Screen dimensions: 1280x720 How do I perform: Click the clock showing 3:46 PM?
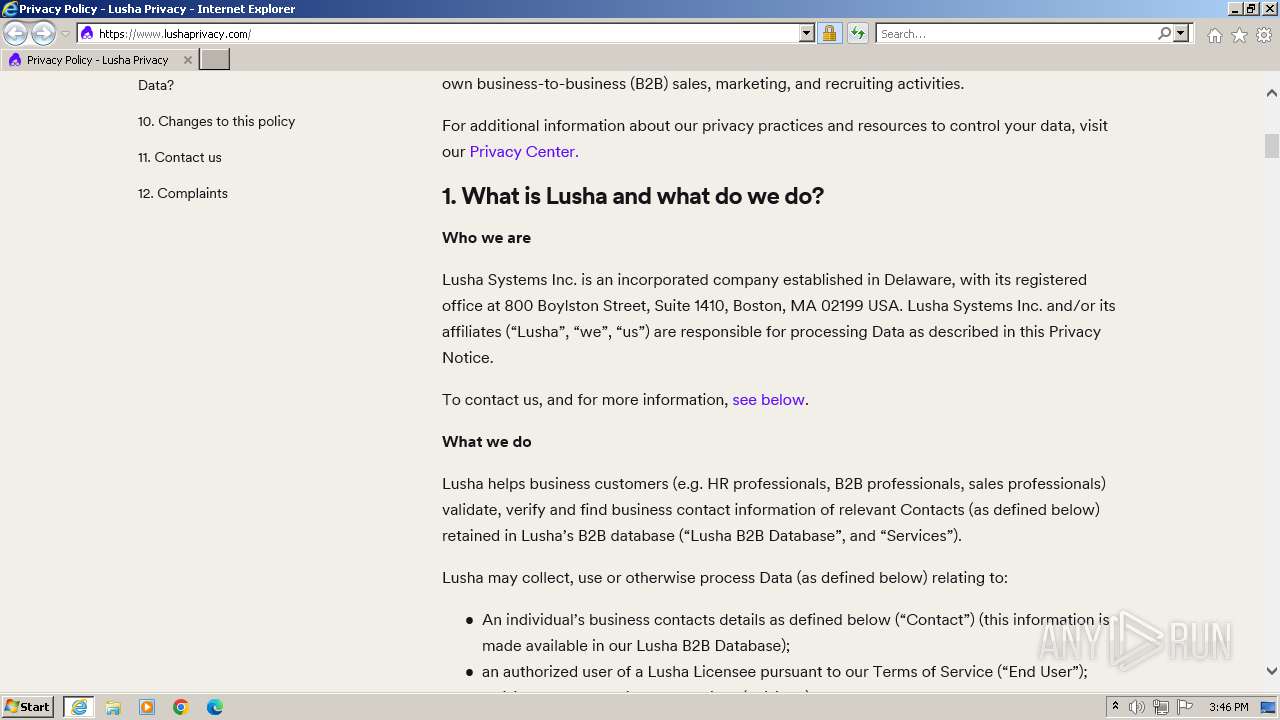1228,707
